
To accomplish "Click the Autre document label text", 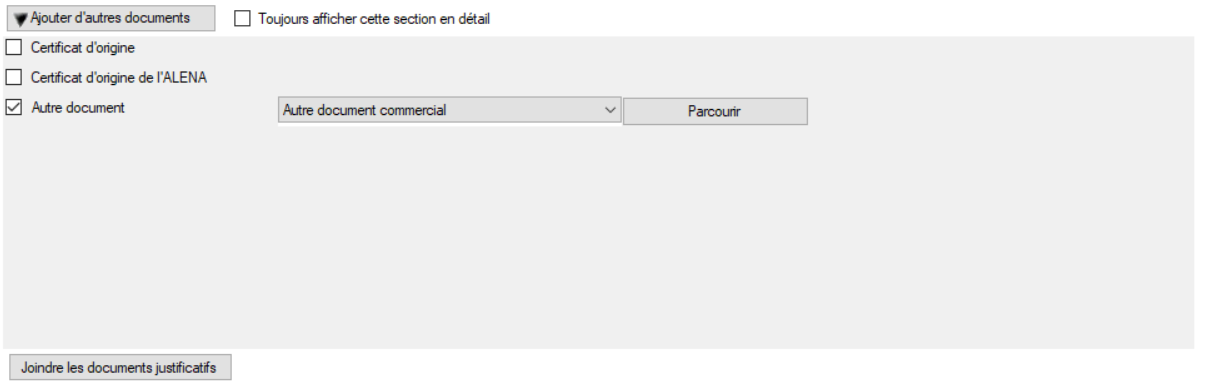I will [78, 107].
